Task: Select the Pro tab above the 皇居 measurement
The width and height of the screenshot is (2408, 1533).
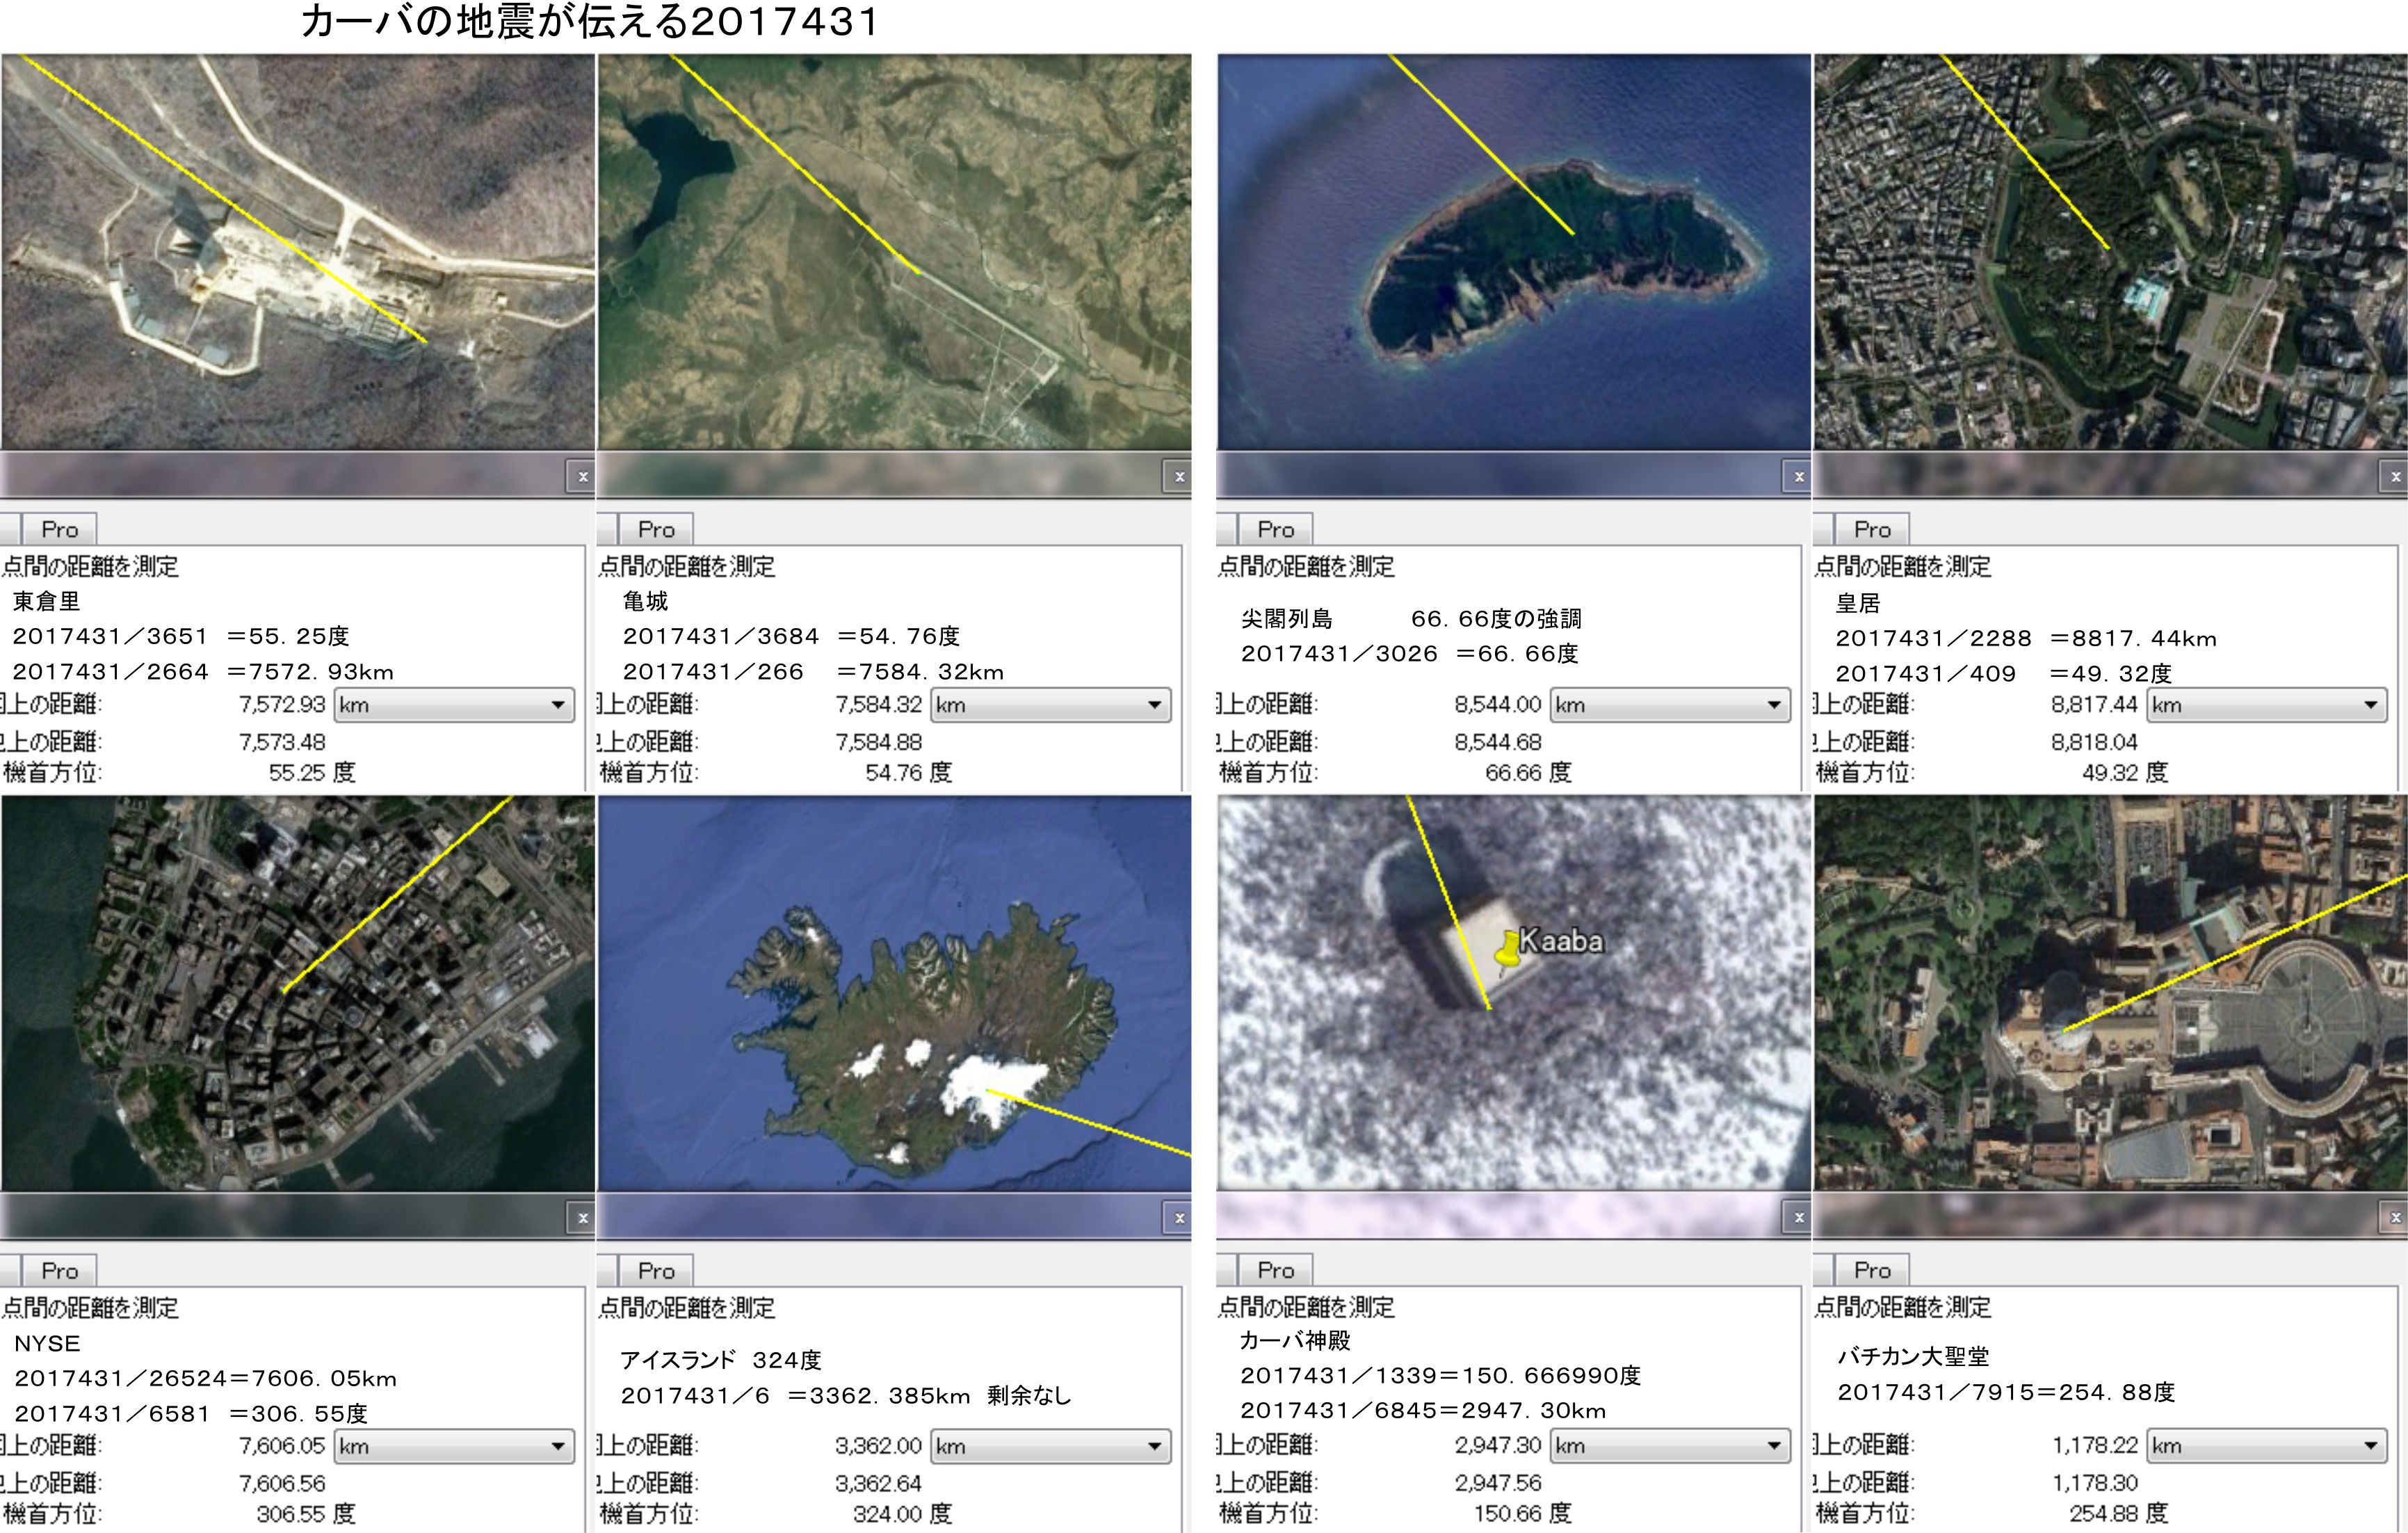Action: click(1872, 529)
